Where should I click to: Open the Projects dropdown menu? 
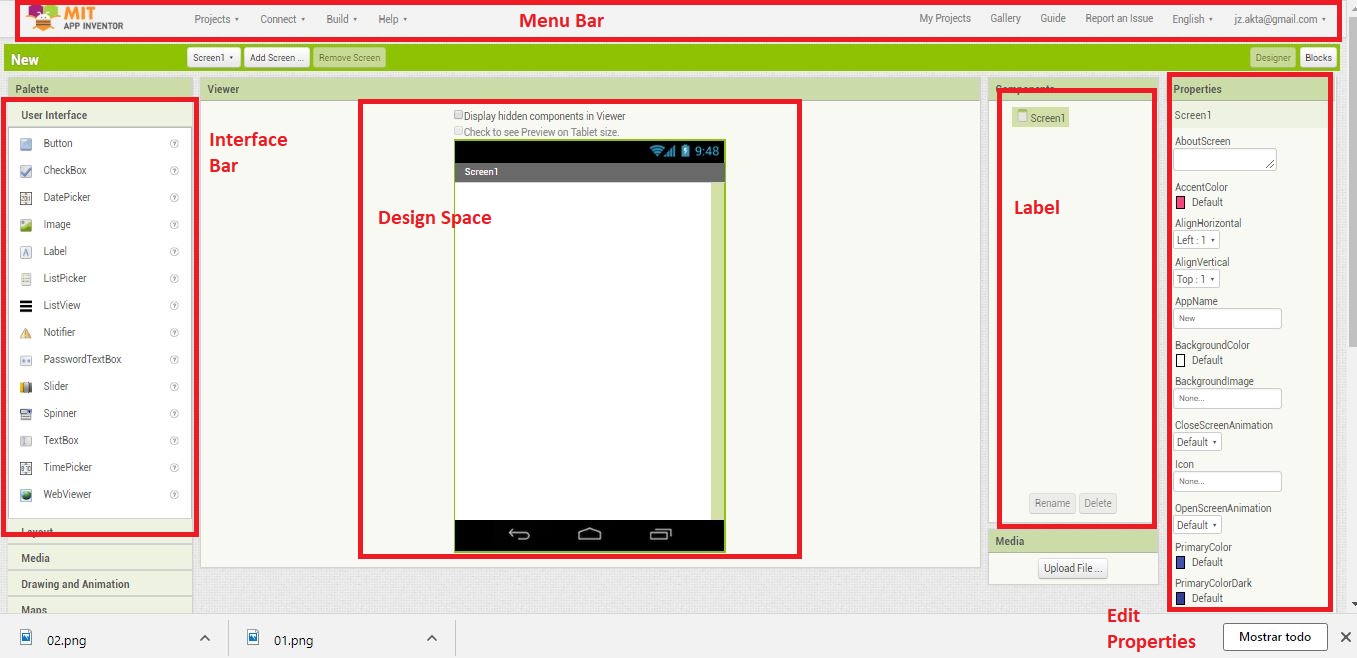(217, 19)
